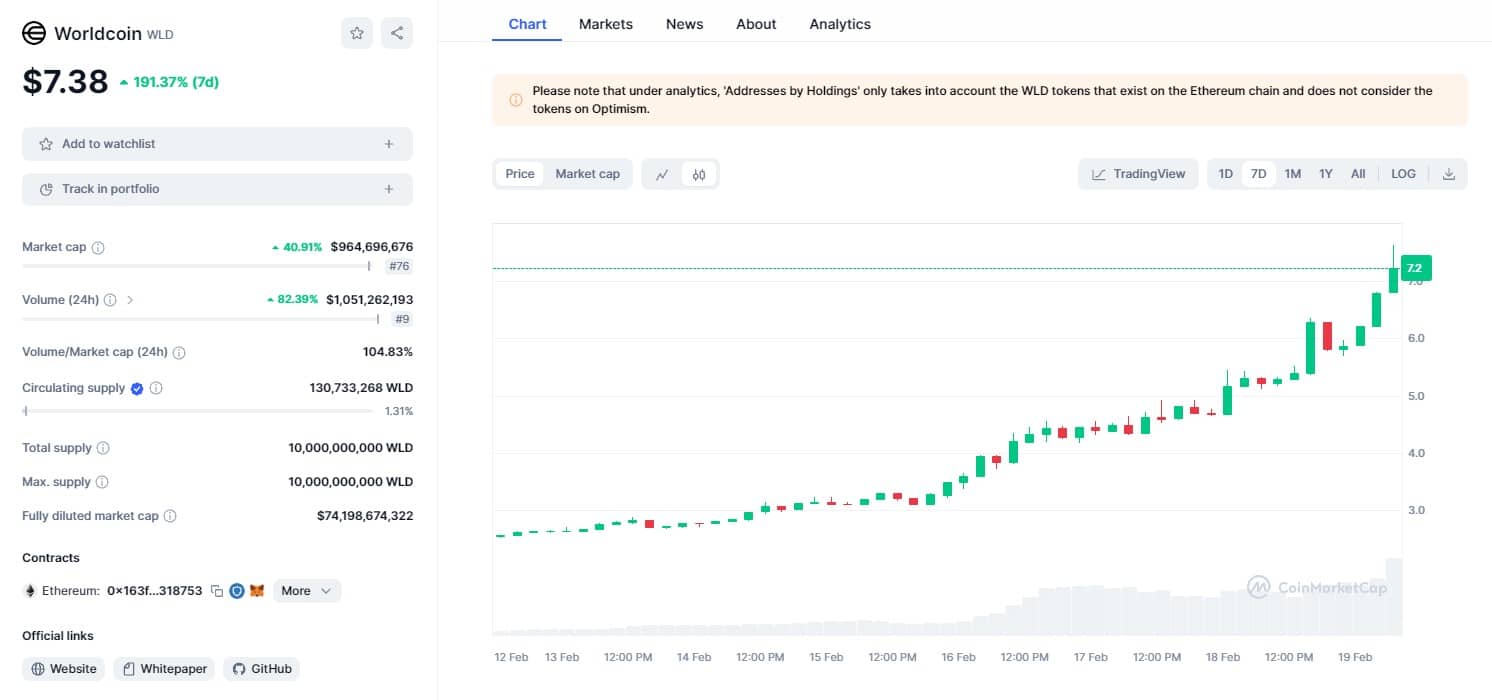This screenshot has width=1492, height=700.
Task: Toggle the LOG scale option
Action: 1403,174
